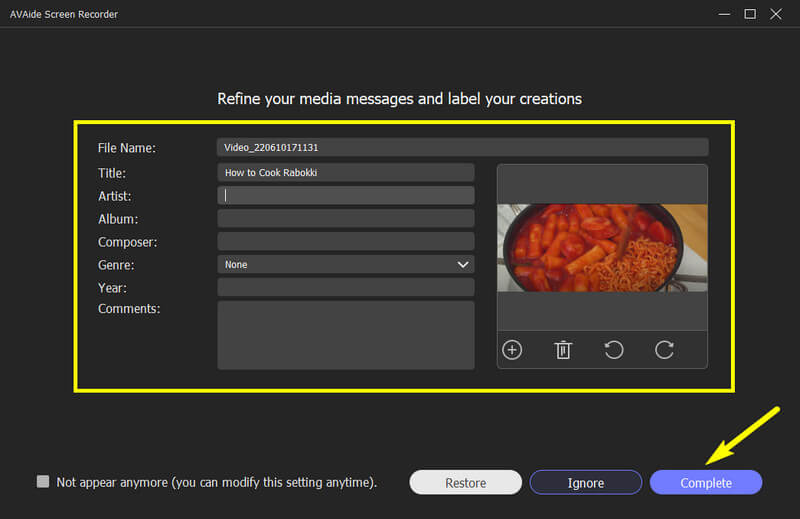Screen dimensions: 800x519
Task: Click the add cover image plus icon
Action: (x=512, y=350)
